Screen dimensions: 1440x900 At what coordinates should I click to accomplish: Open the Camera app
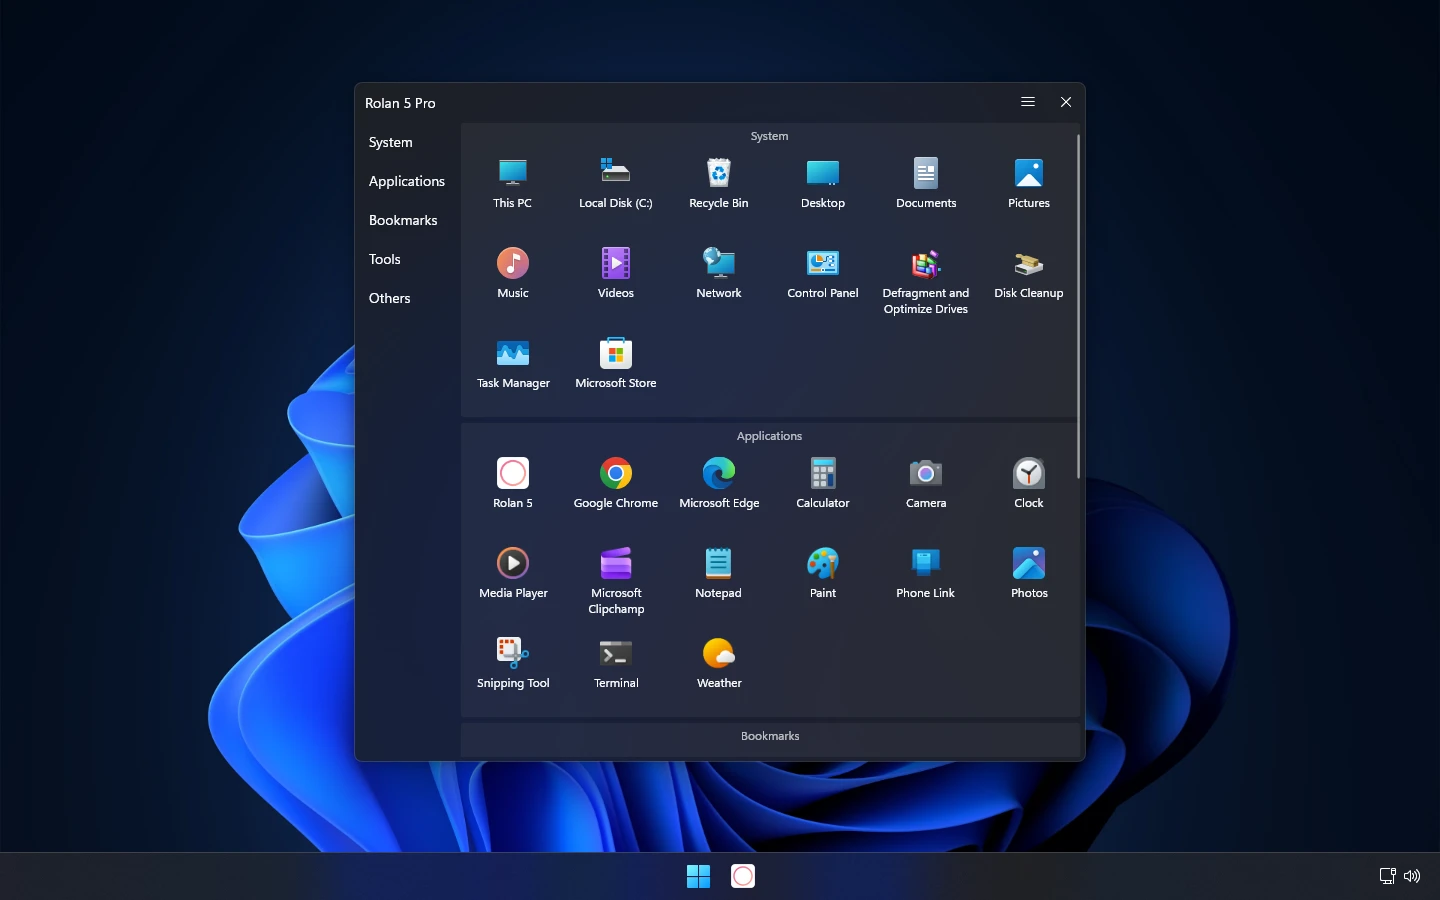[926, 483]
